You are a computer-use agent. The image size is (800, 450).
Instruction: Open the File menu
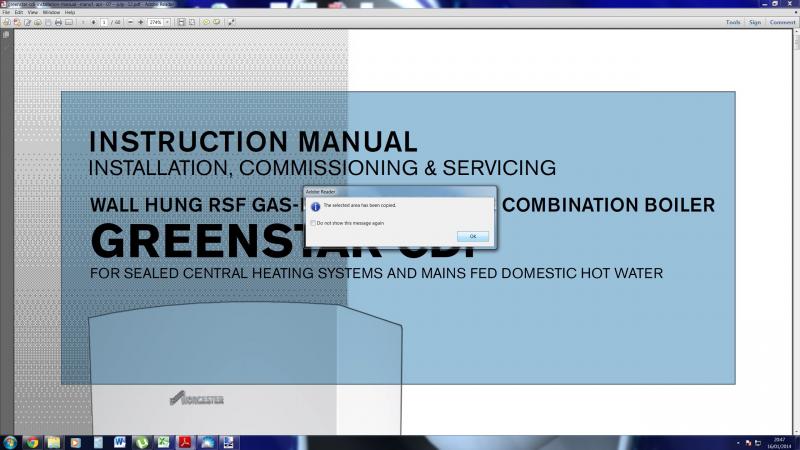[x=6, y=12]
